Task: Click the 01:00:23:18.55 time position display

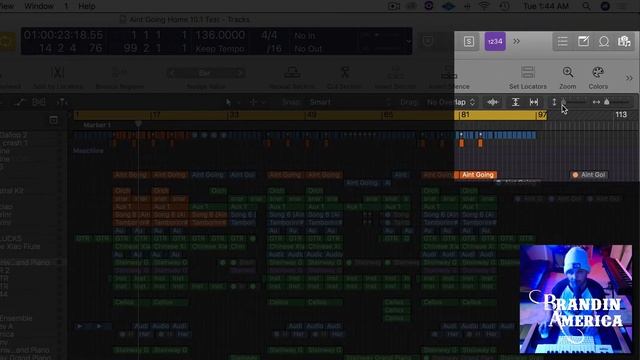Action: (63, 35)
